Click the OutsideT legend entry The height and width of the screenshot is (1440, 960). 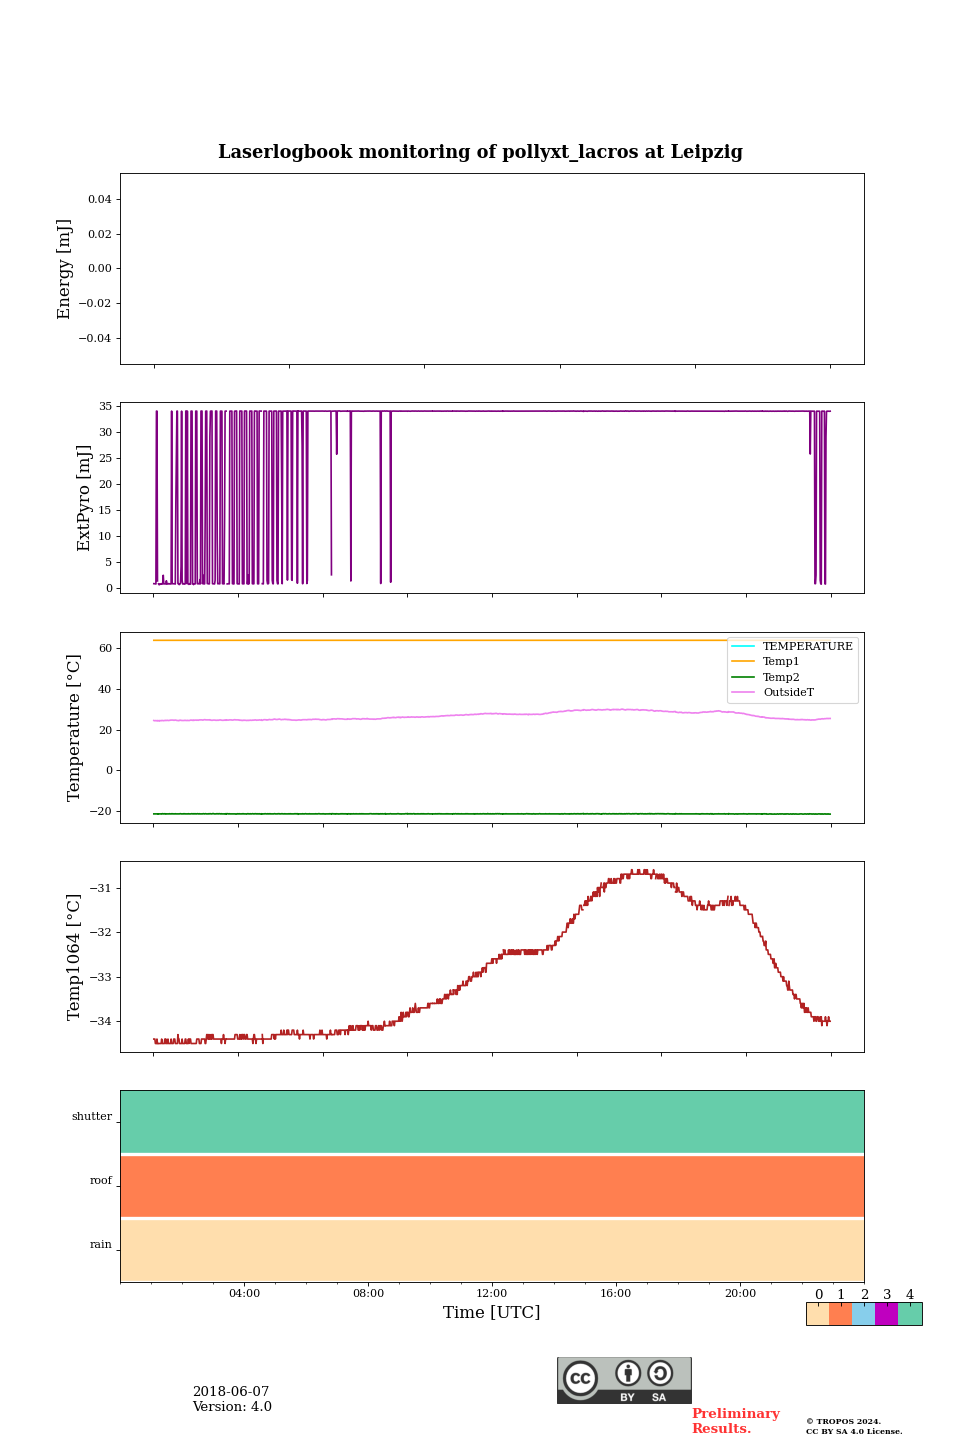tap(773, 692)
